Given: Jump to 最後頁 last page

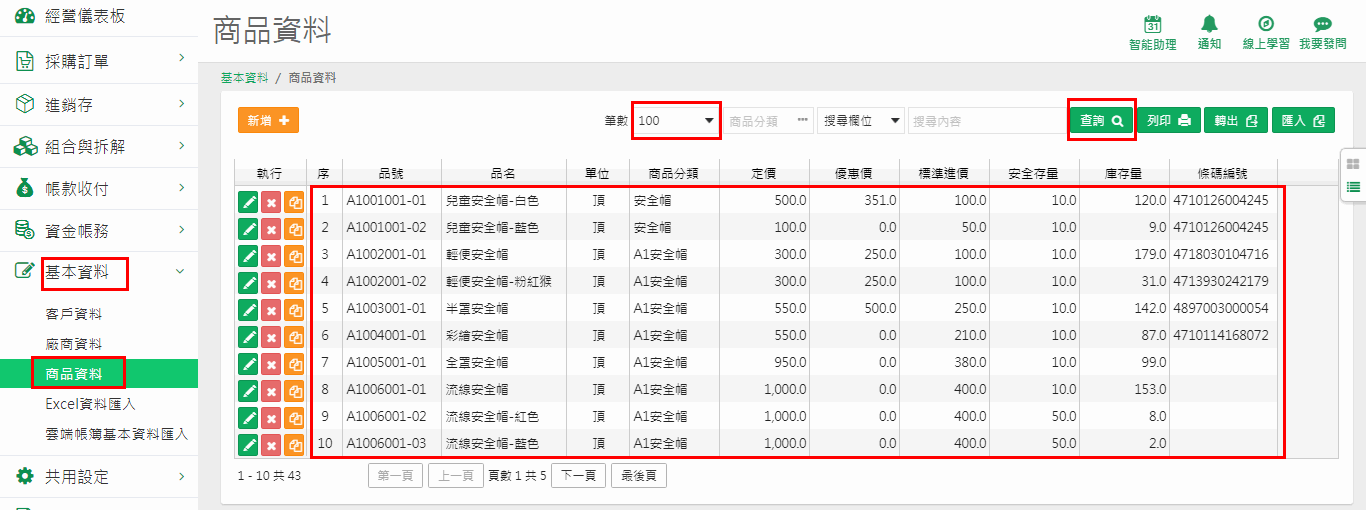Looking at the screenshot, I should click(x=639, y=476).
